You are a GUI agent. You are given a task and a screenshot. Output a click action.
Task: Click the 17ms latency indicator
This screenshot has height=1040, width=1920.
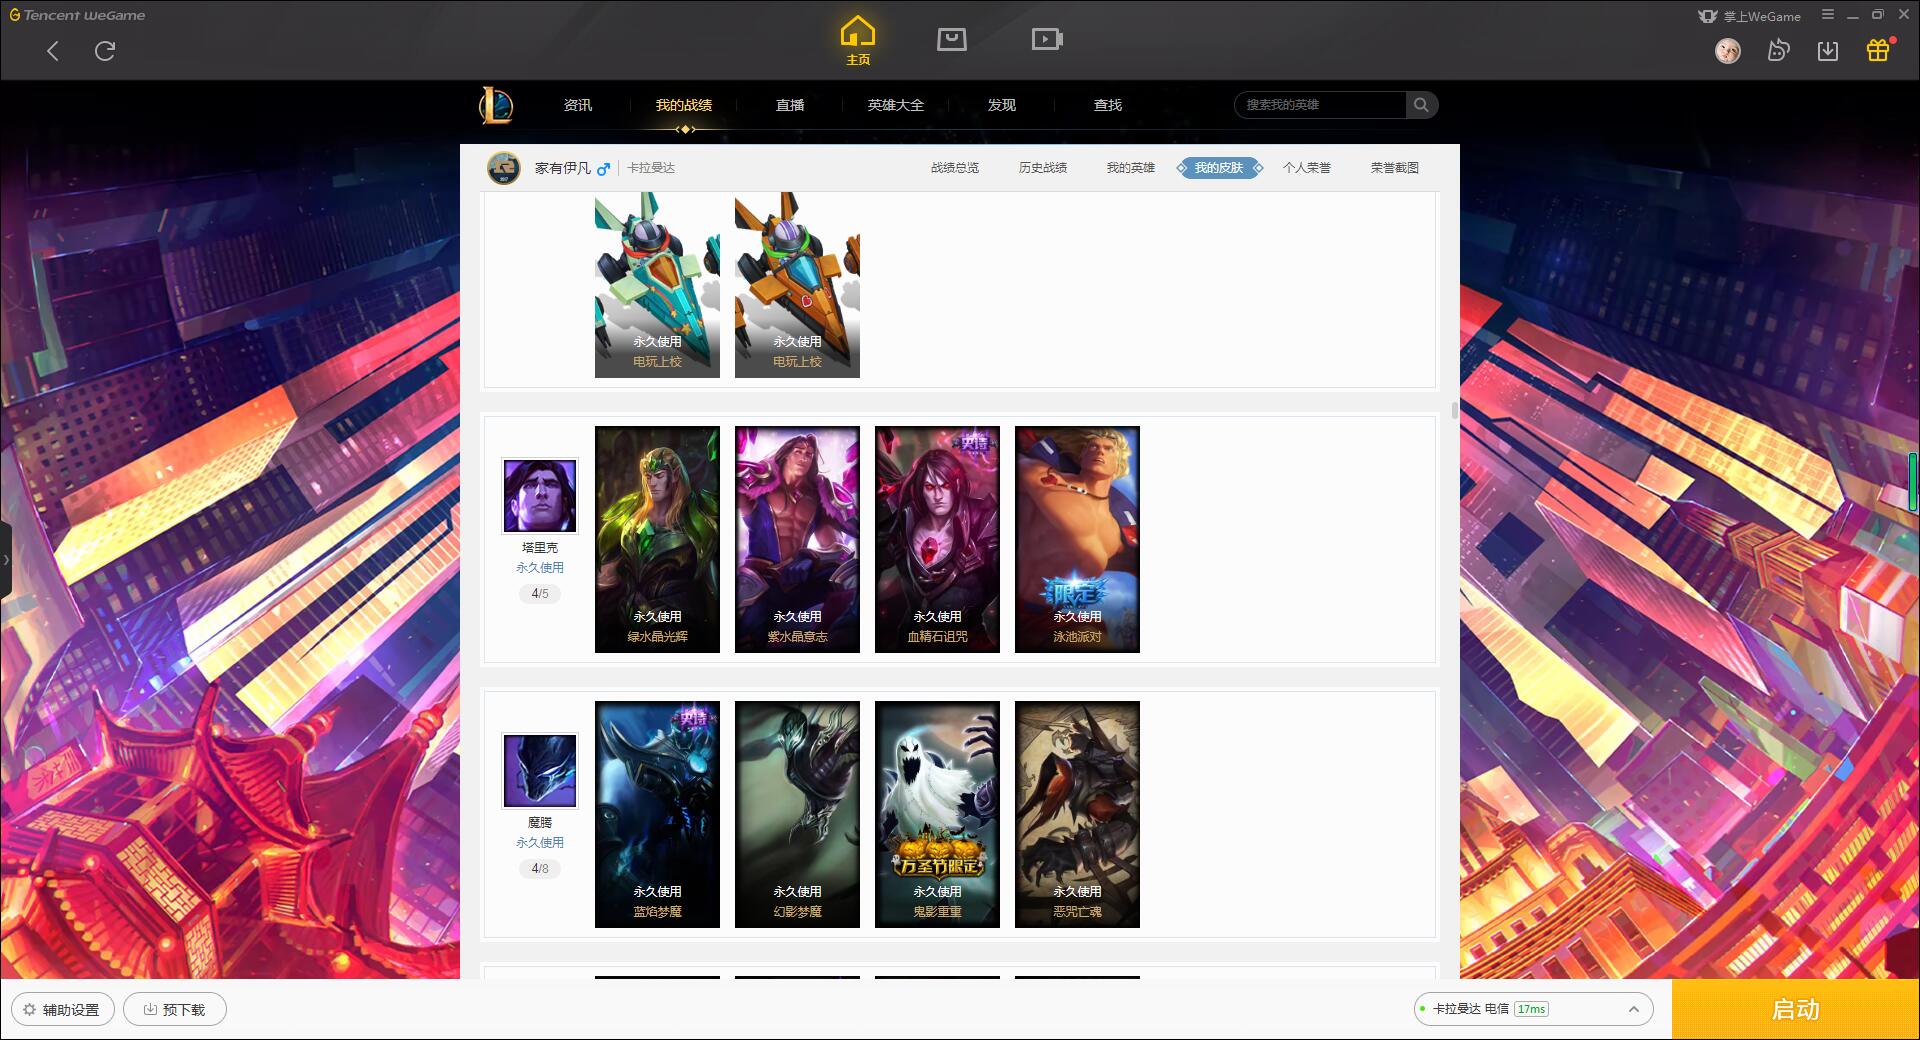1531,1009
